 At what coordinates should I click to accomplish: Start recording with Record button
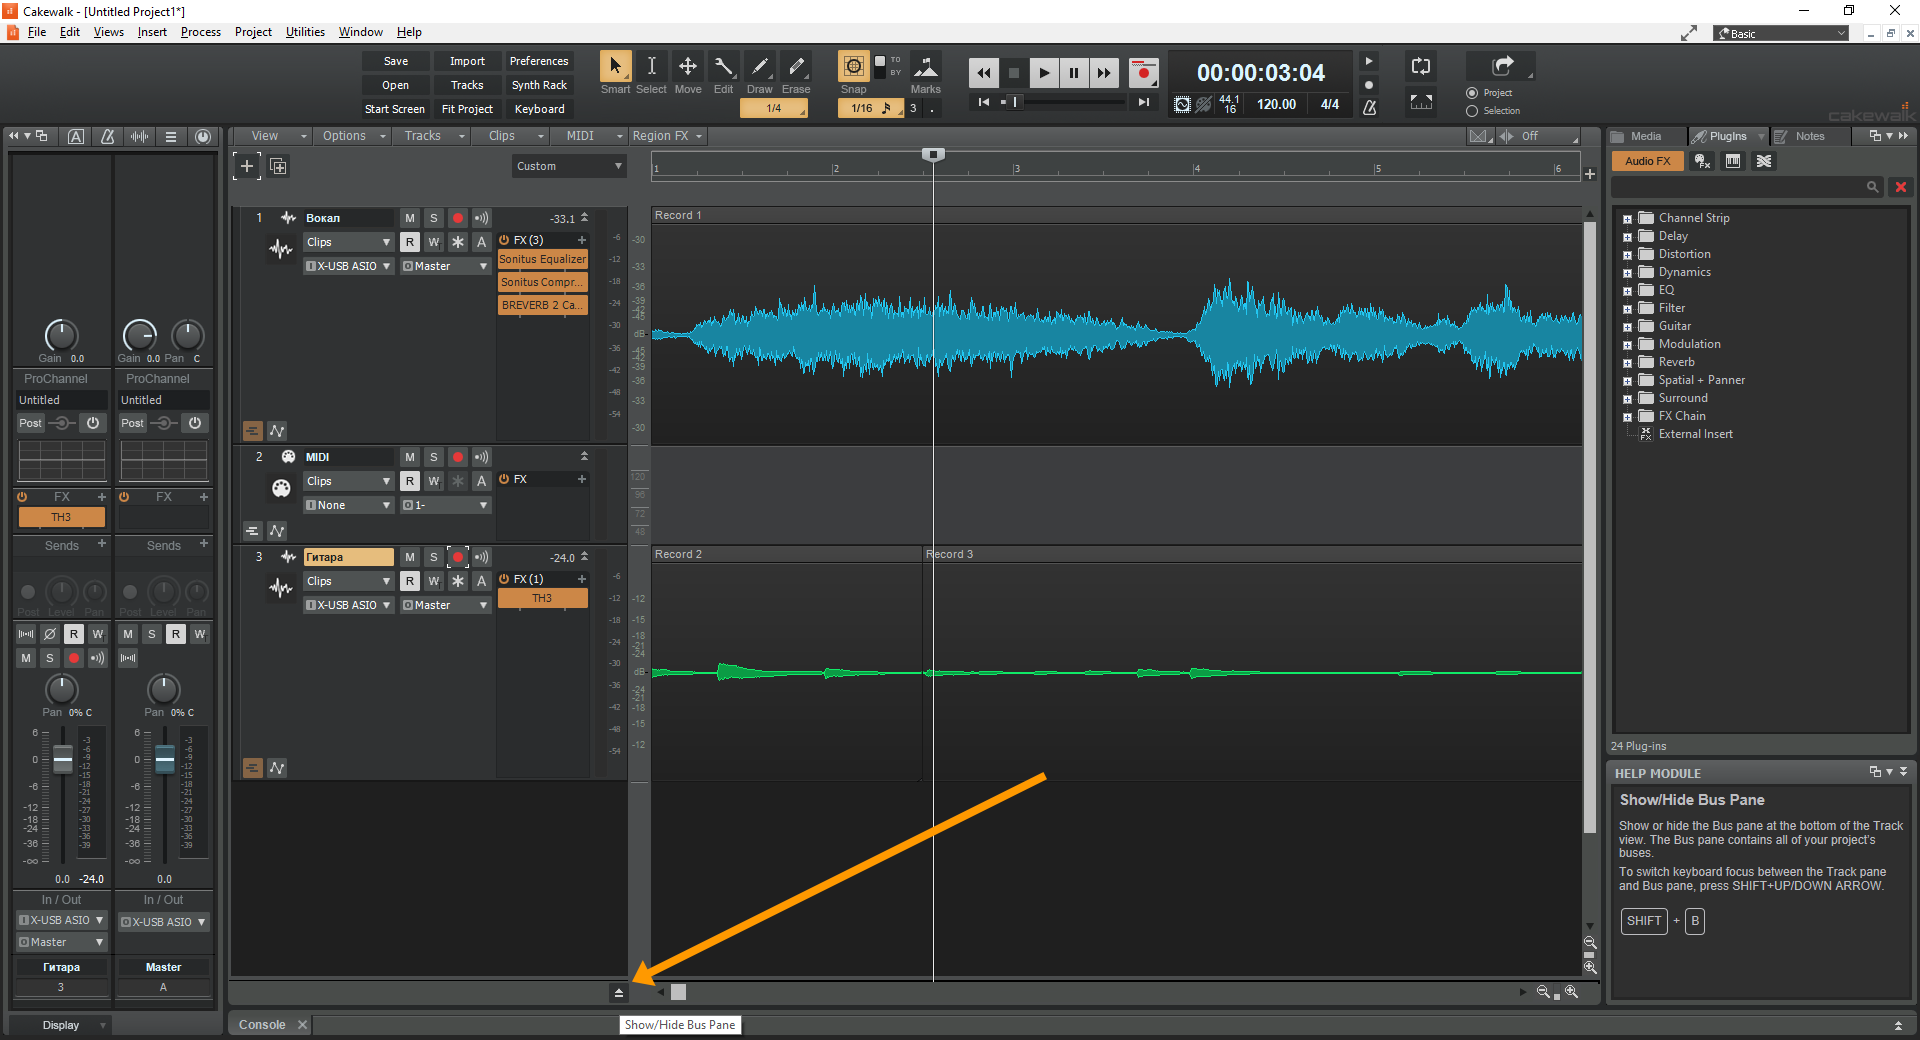(x=1144, y=73)
